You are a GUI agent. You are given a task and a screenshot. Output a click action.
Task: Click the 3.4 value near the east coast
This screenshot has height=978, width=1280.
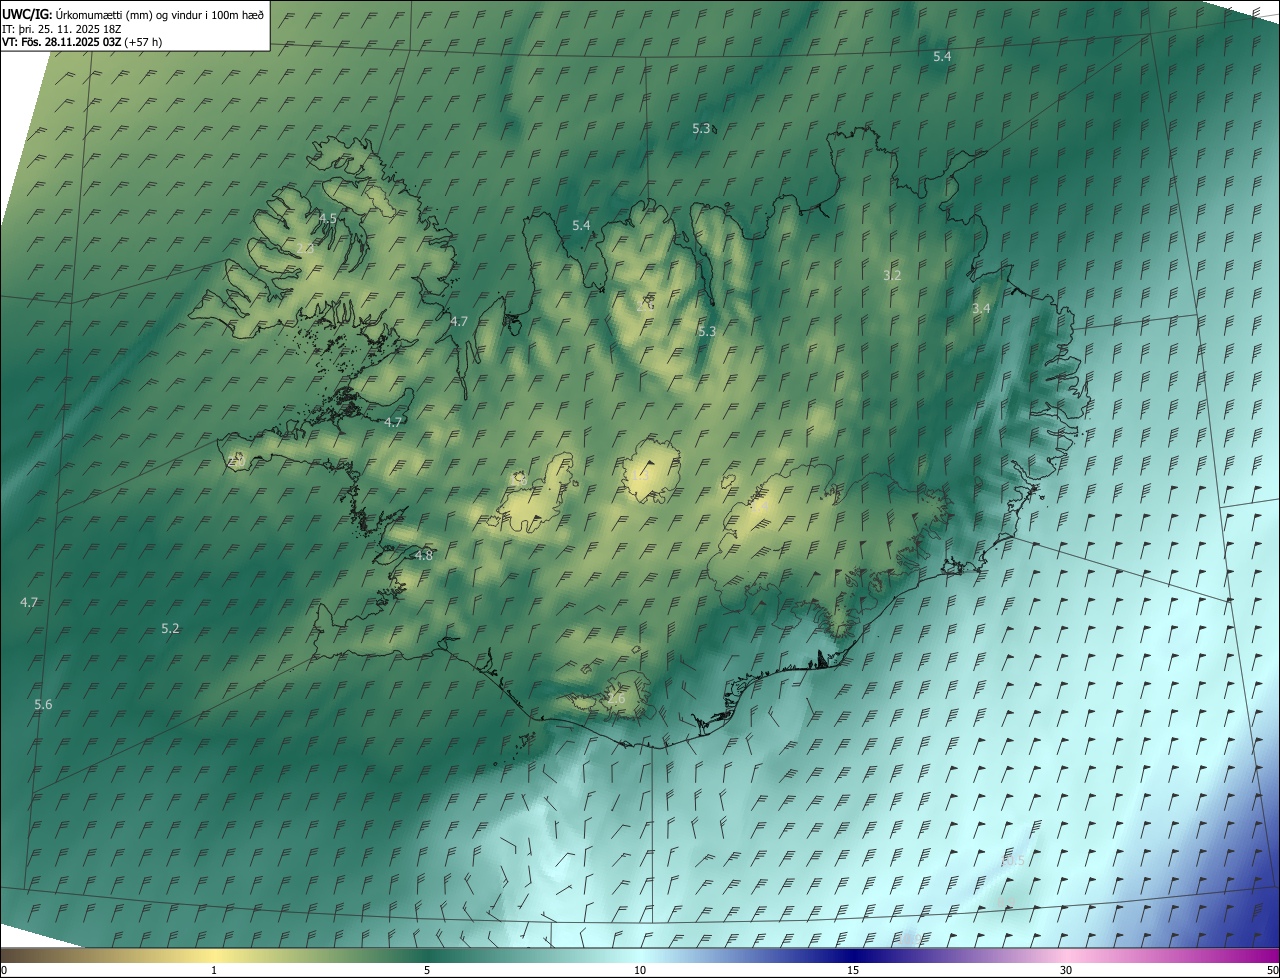point(981,309)
